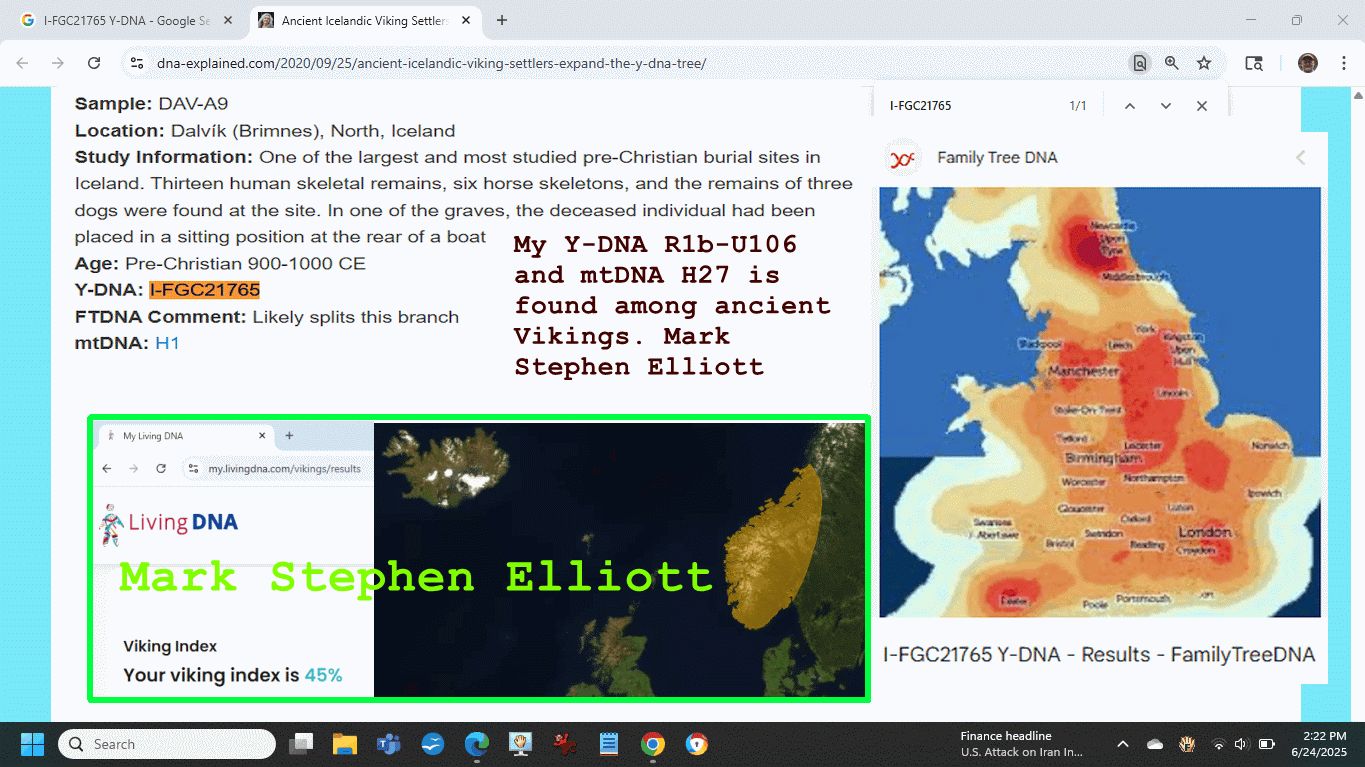1365x767 pixels.
Task: Click the Sample: DAV-A9 line
Action: (152, 103)
